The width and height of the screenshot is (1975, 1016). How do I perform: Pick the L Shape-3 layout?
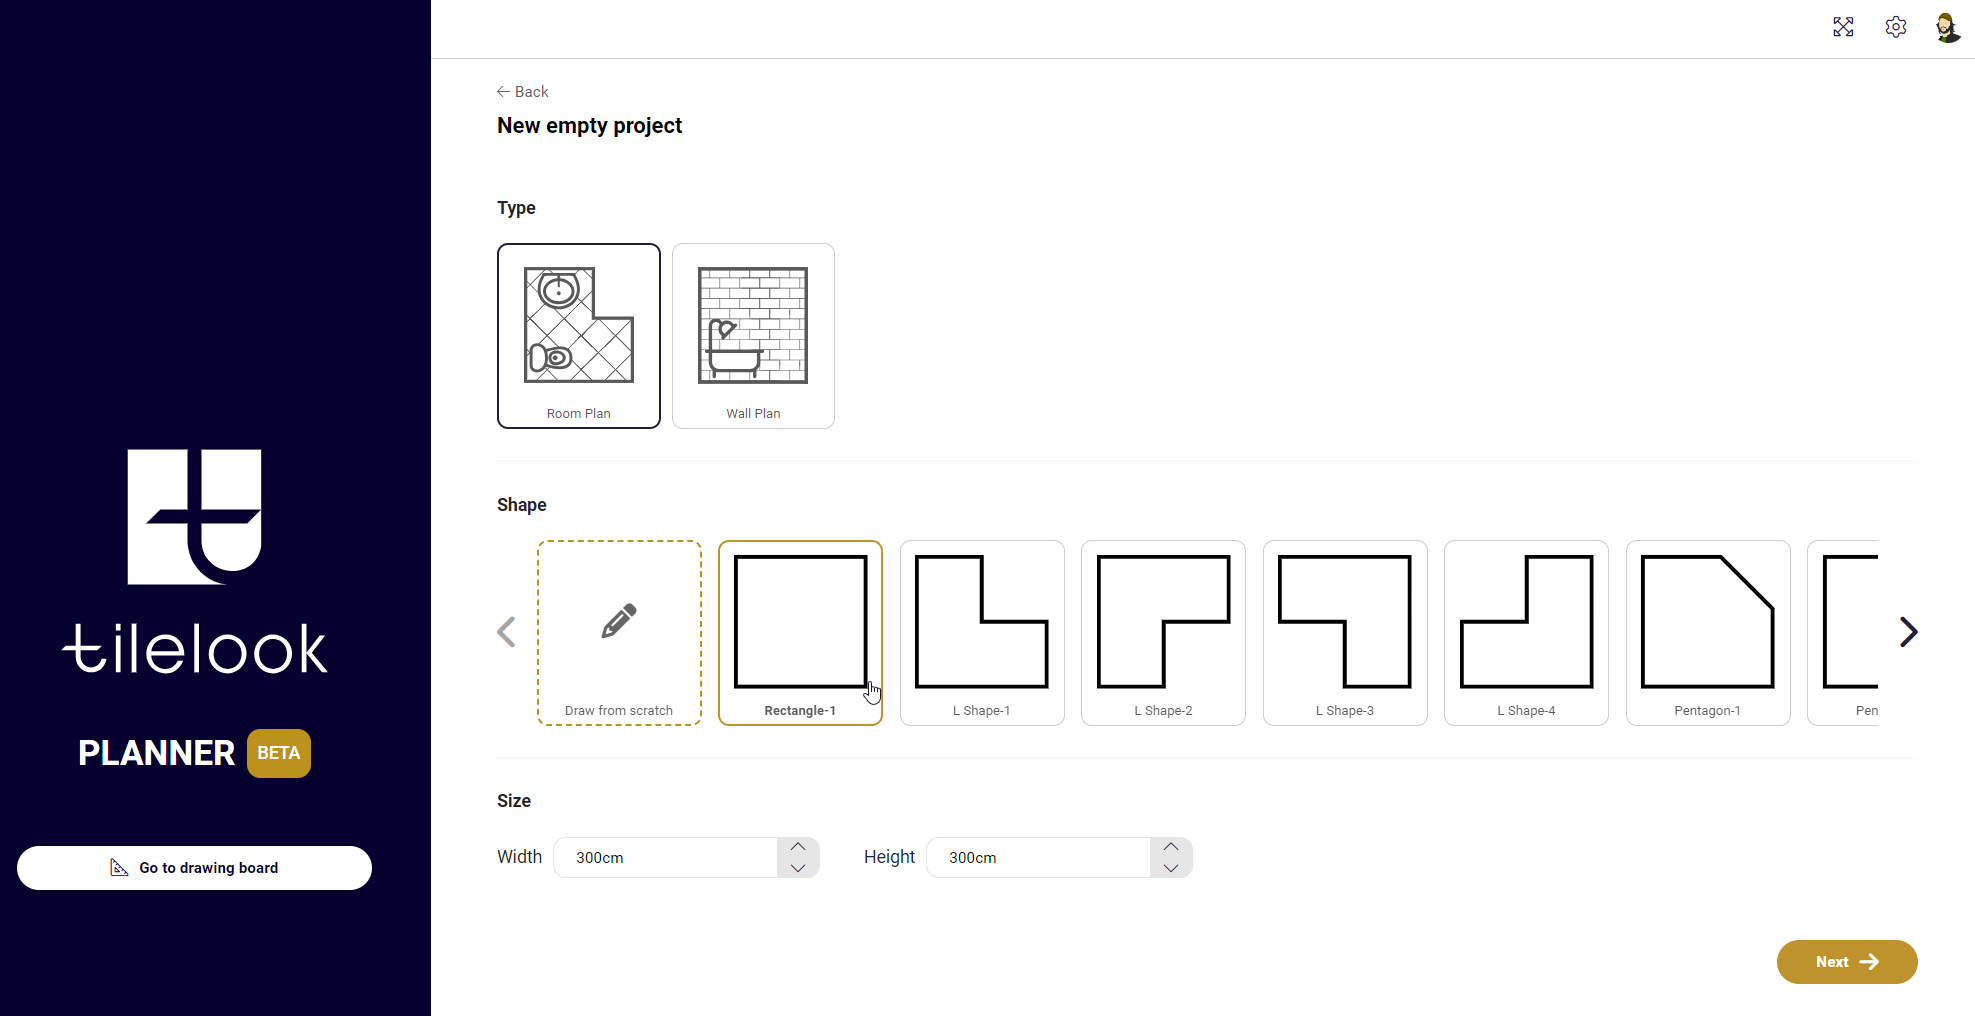1345,632
